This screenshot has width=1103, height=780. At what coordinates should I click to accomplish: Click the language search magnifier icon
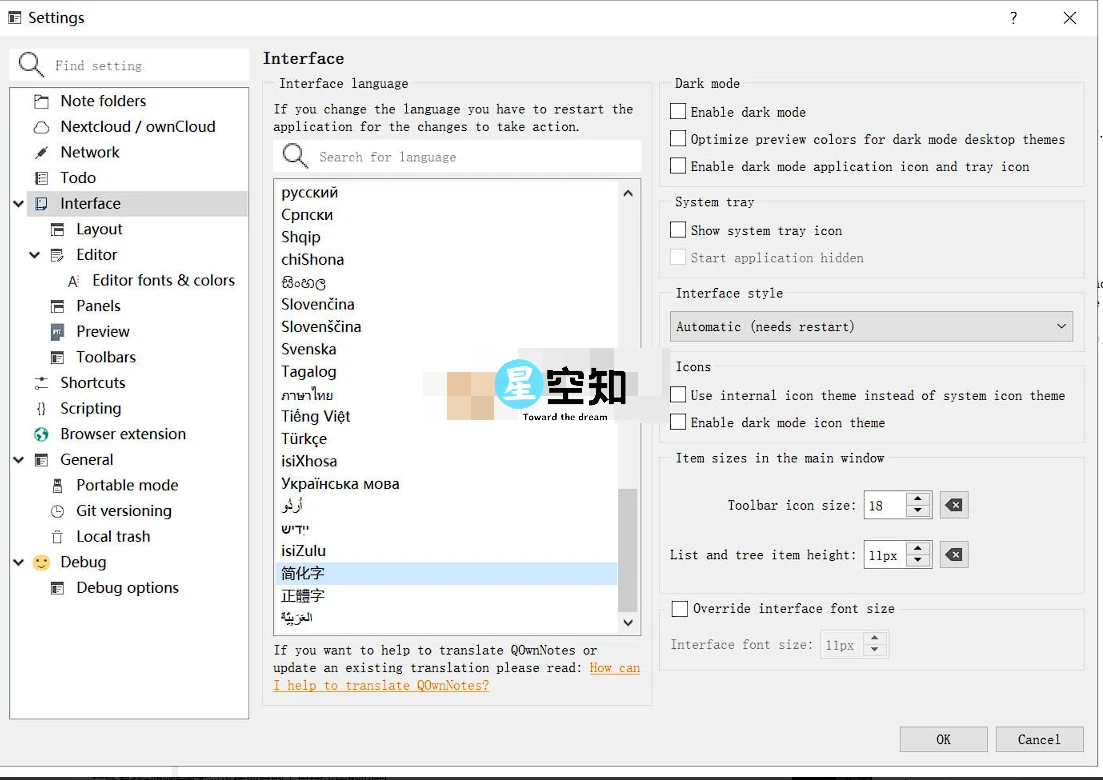coord(295,156)
